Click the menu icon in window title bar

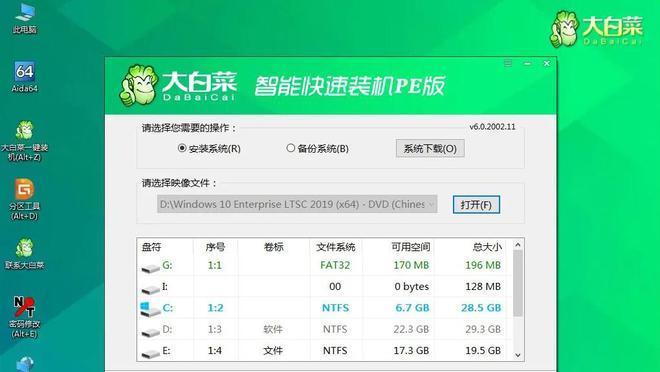click(508, 63)
